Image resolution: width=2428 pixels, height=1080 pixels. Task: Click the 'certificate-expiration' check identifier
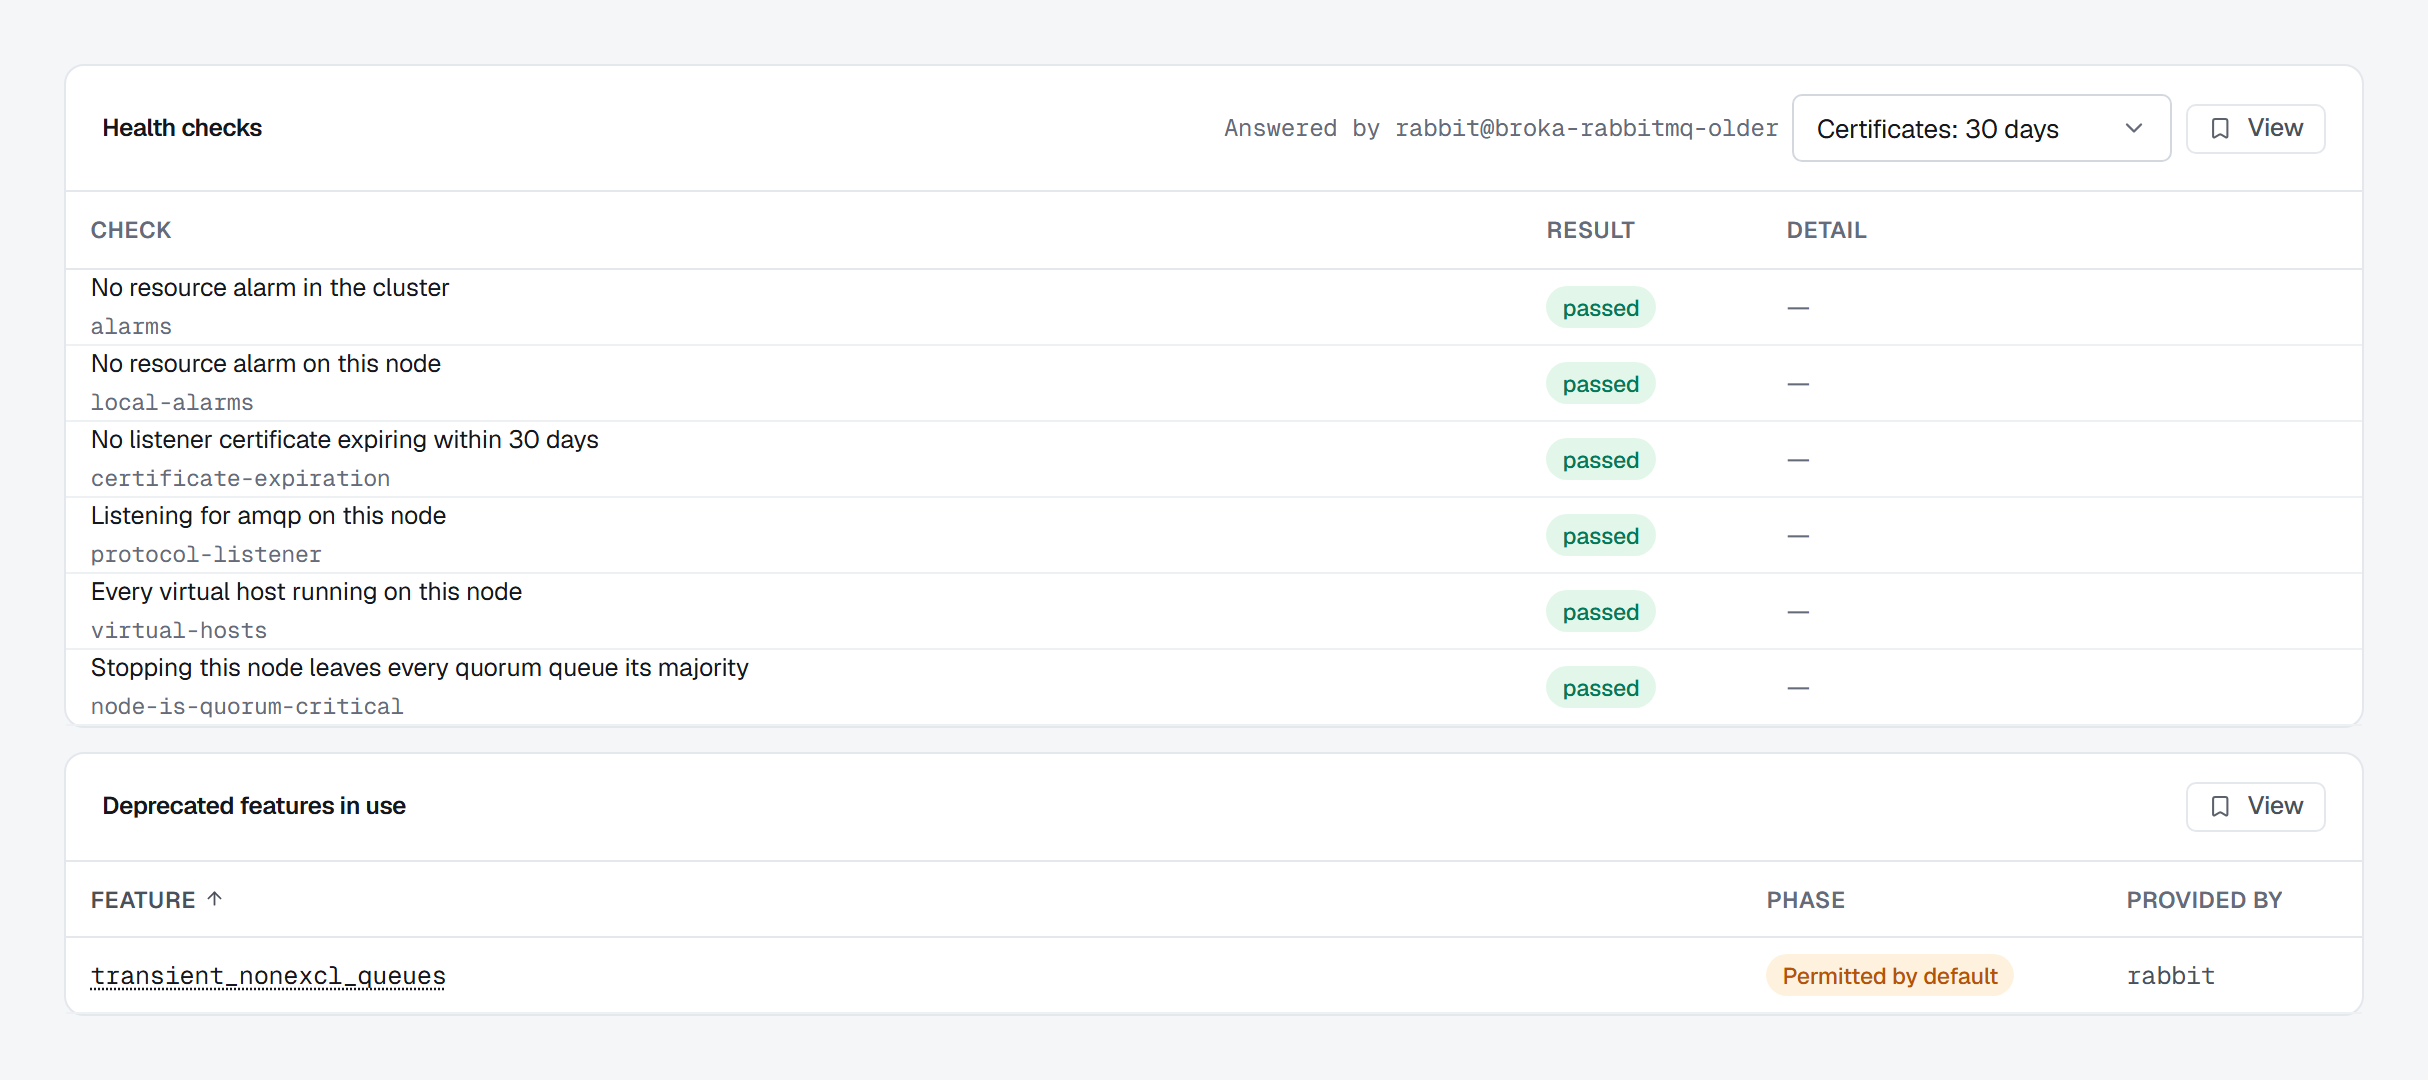click(x=240, y=479)
